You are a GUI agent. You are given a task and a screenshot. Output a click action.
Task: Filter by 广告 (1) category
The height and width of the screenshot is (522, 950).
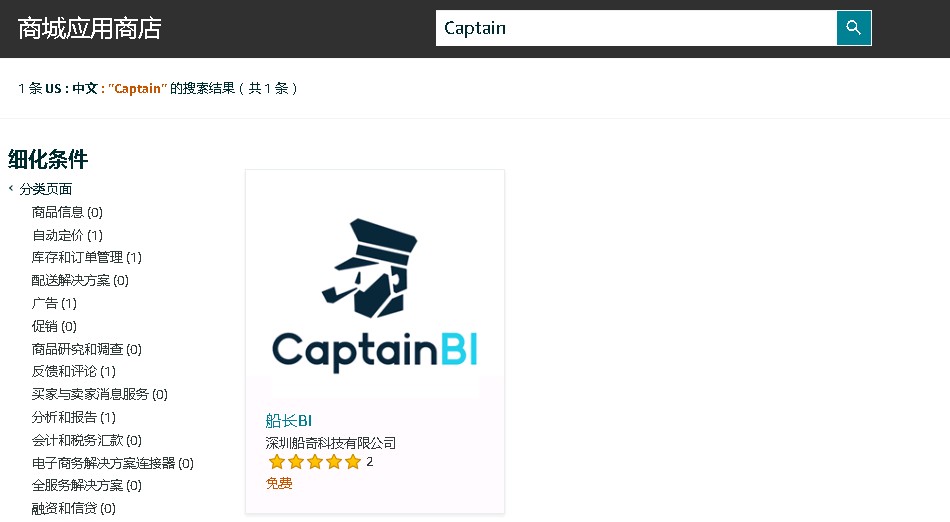tap(54, 303)
